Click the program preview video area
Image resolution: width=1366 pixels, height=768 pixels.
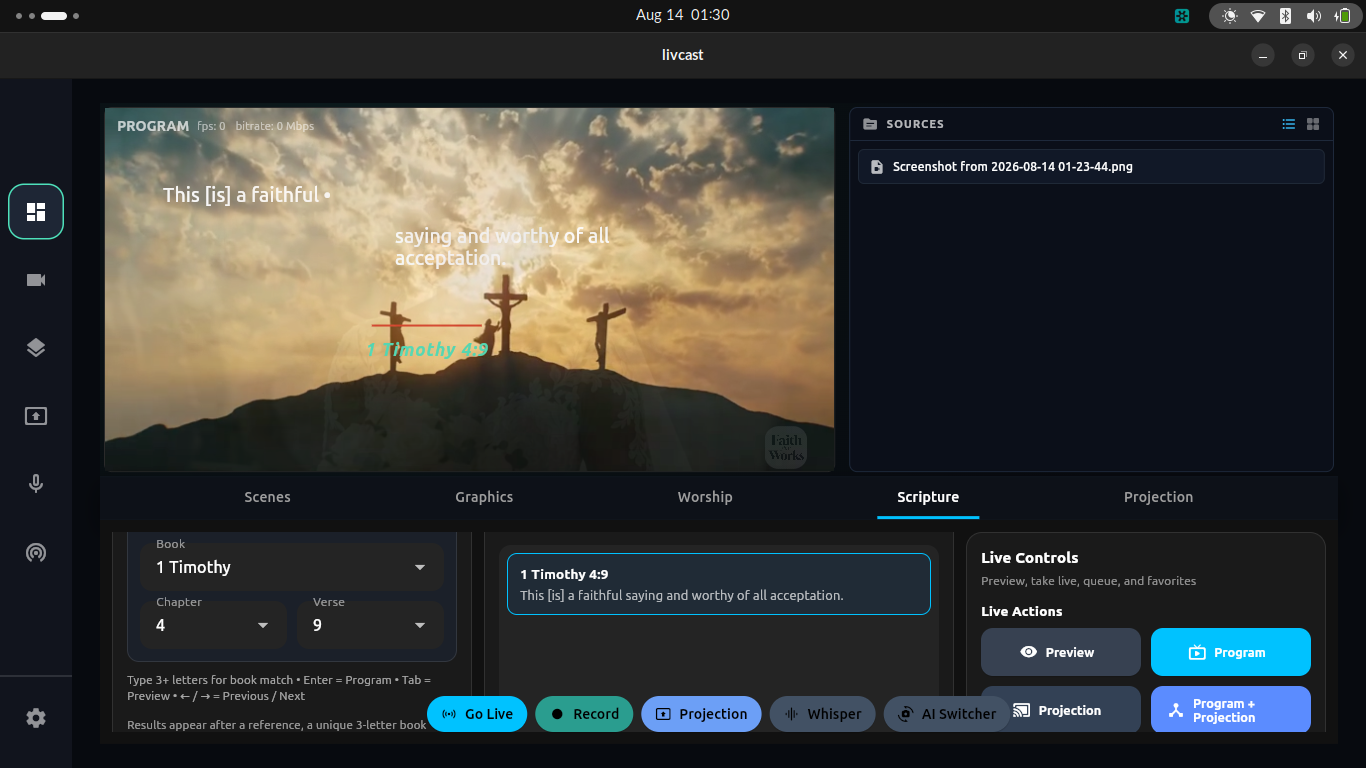(470, 289)
